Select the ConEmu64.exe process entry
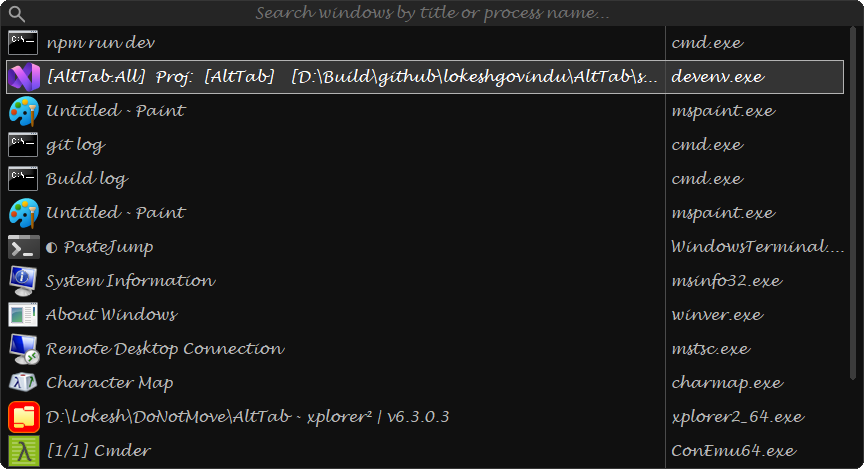864x469 pixels. 733,450
